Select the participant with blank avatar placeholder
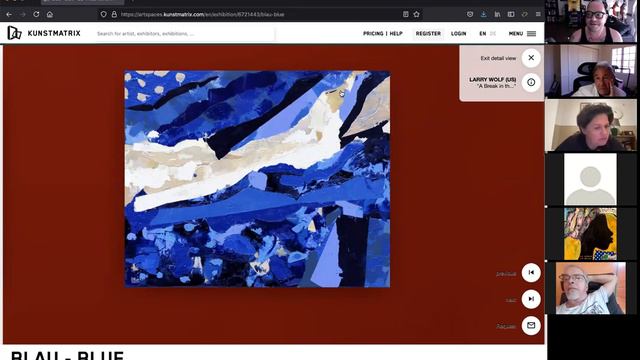 click(x=590, y=179)
